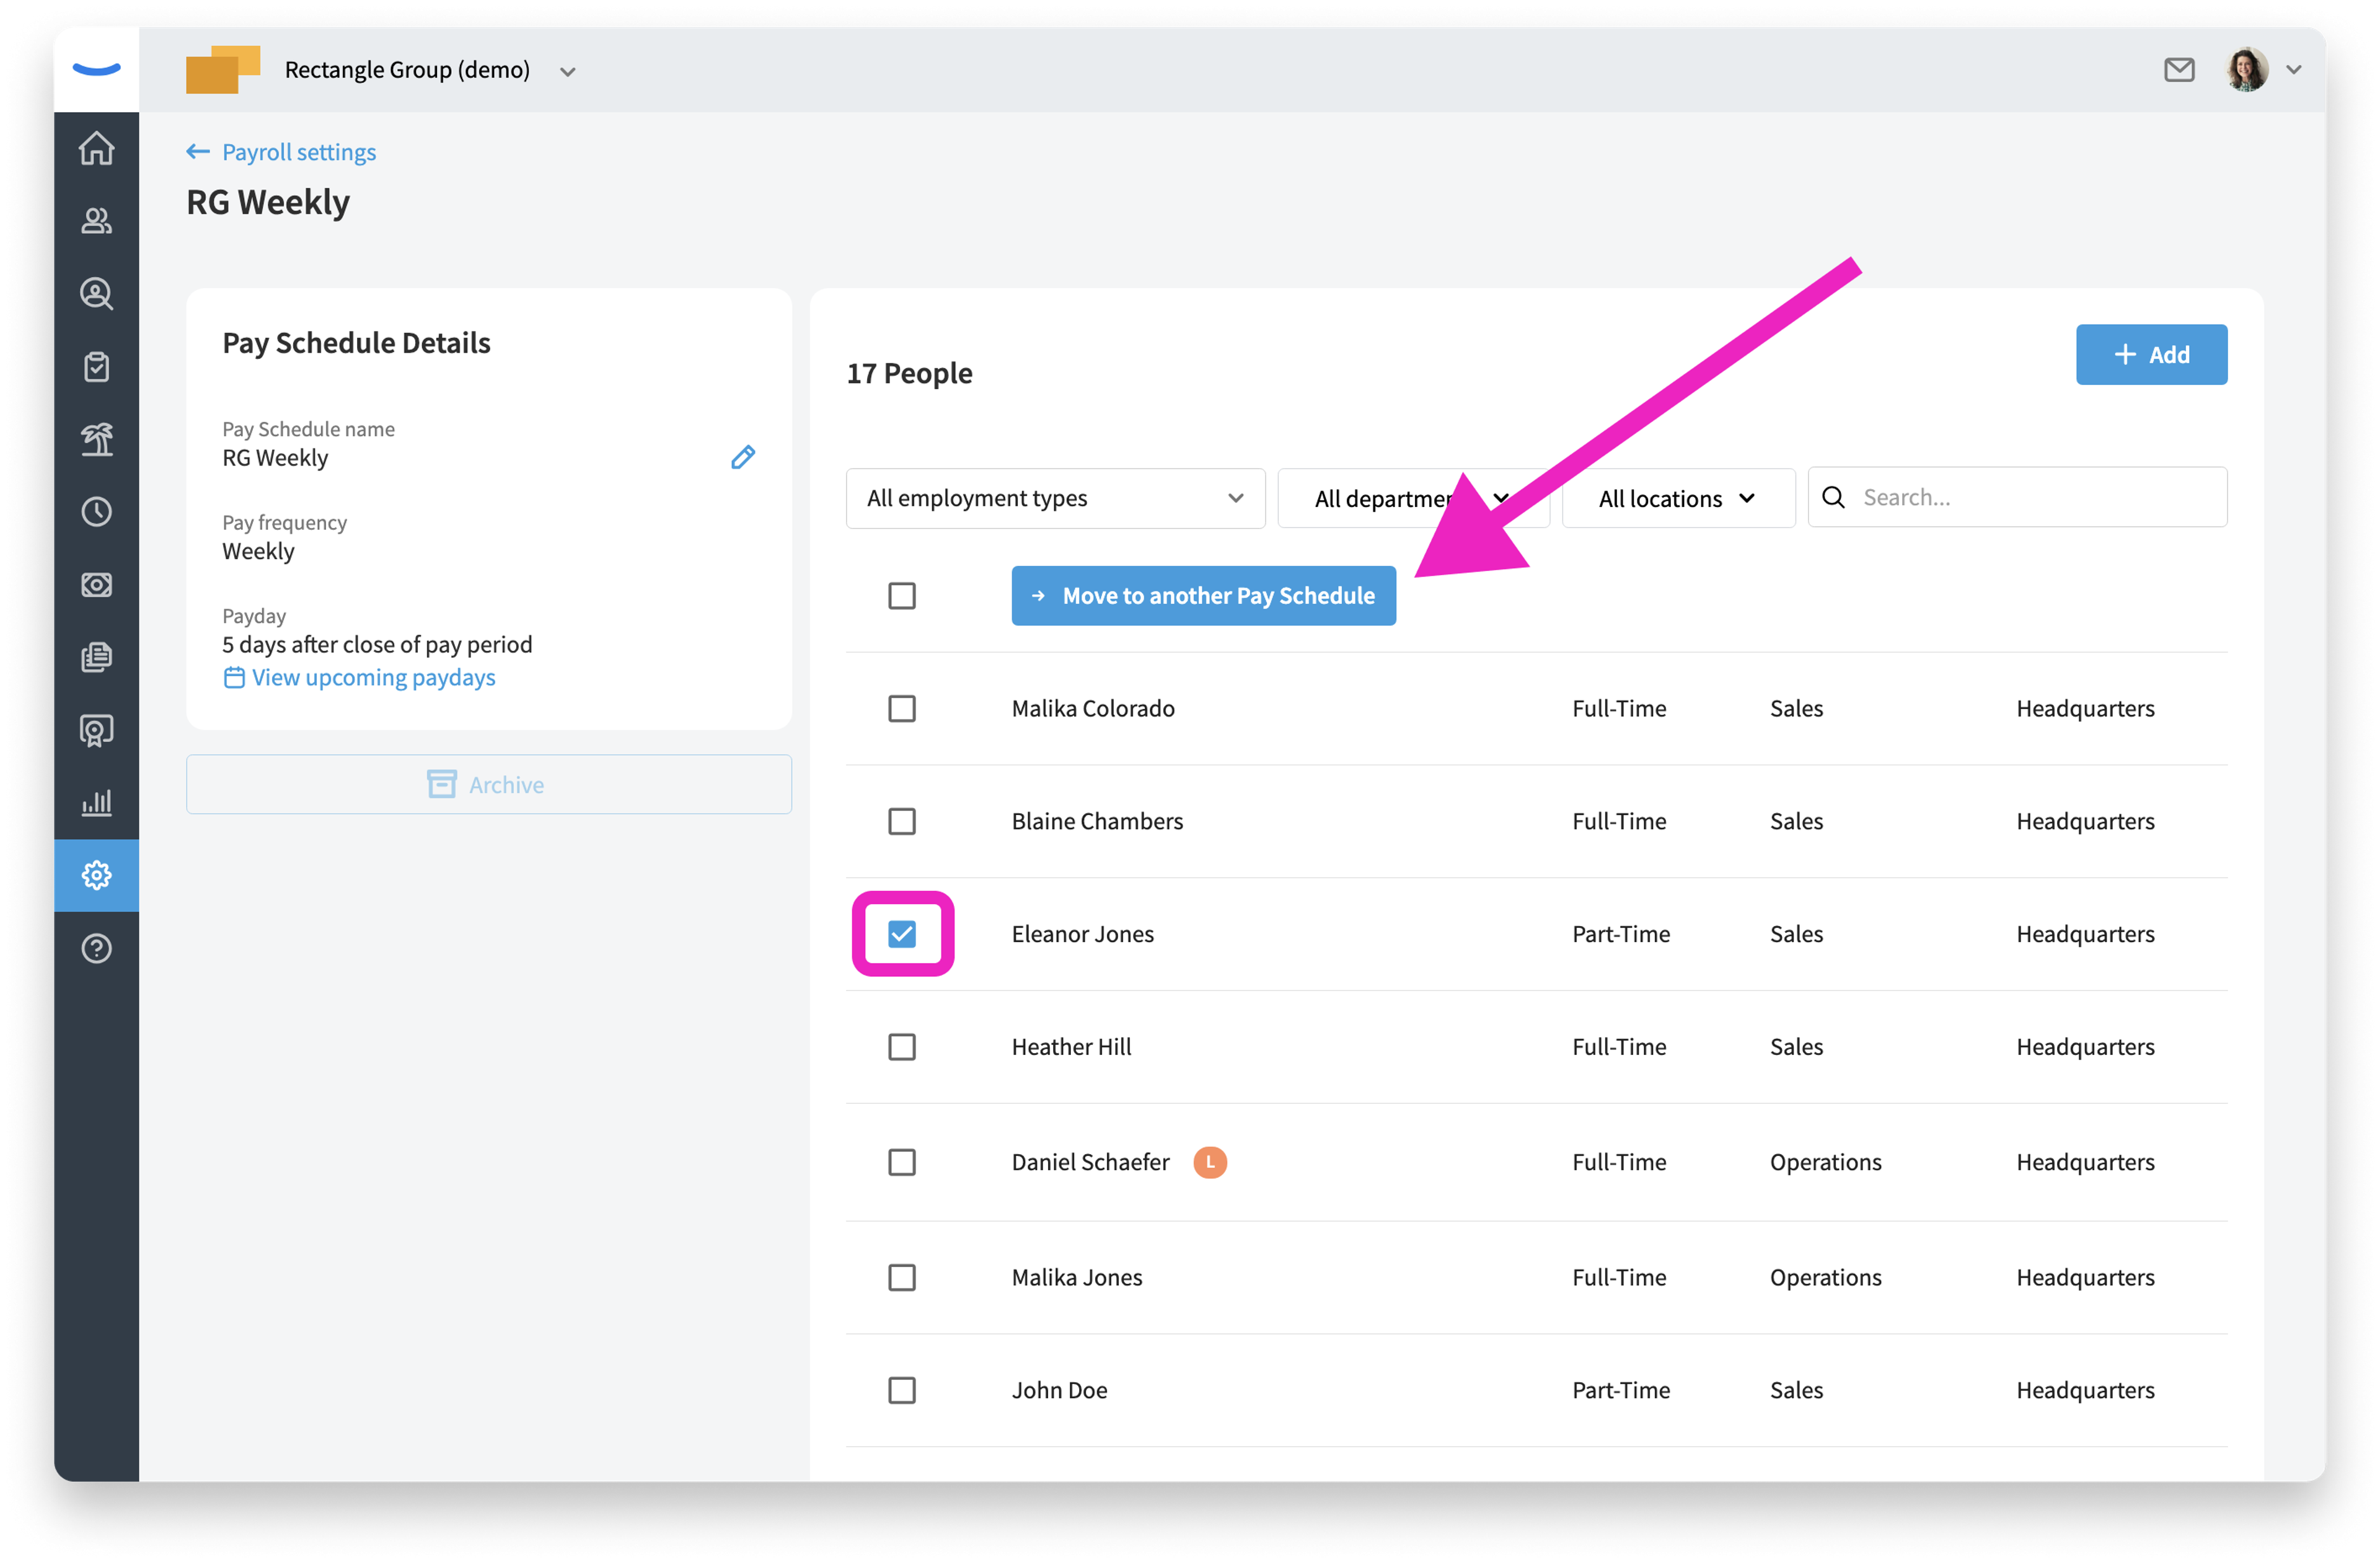Open the time off palm tree icon
Screen dimensions: 2380x1562
click(96, 439)
